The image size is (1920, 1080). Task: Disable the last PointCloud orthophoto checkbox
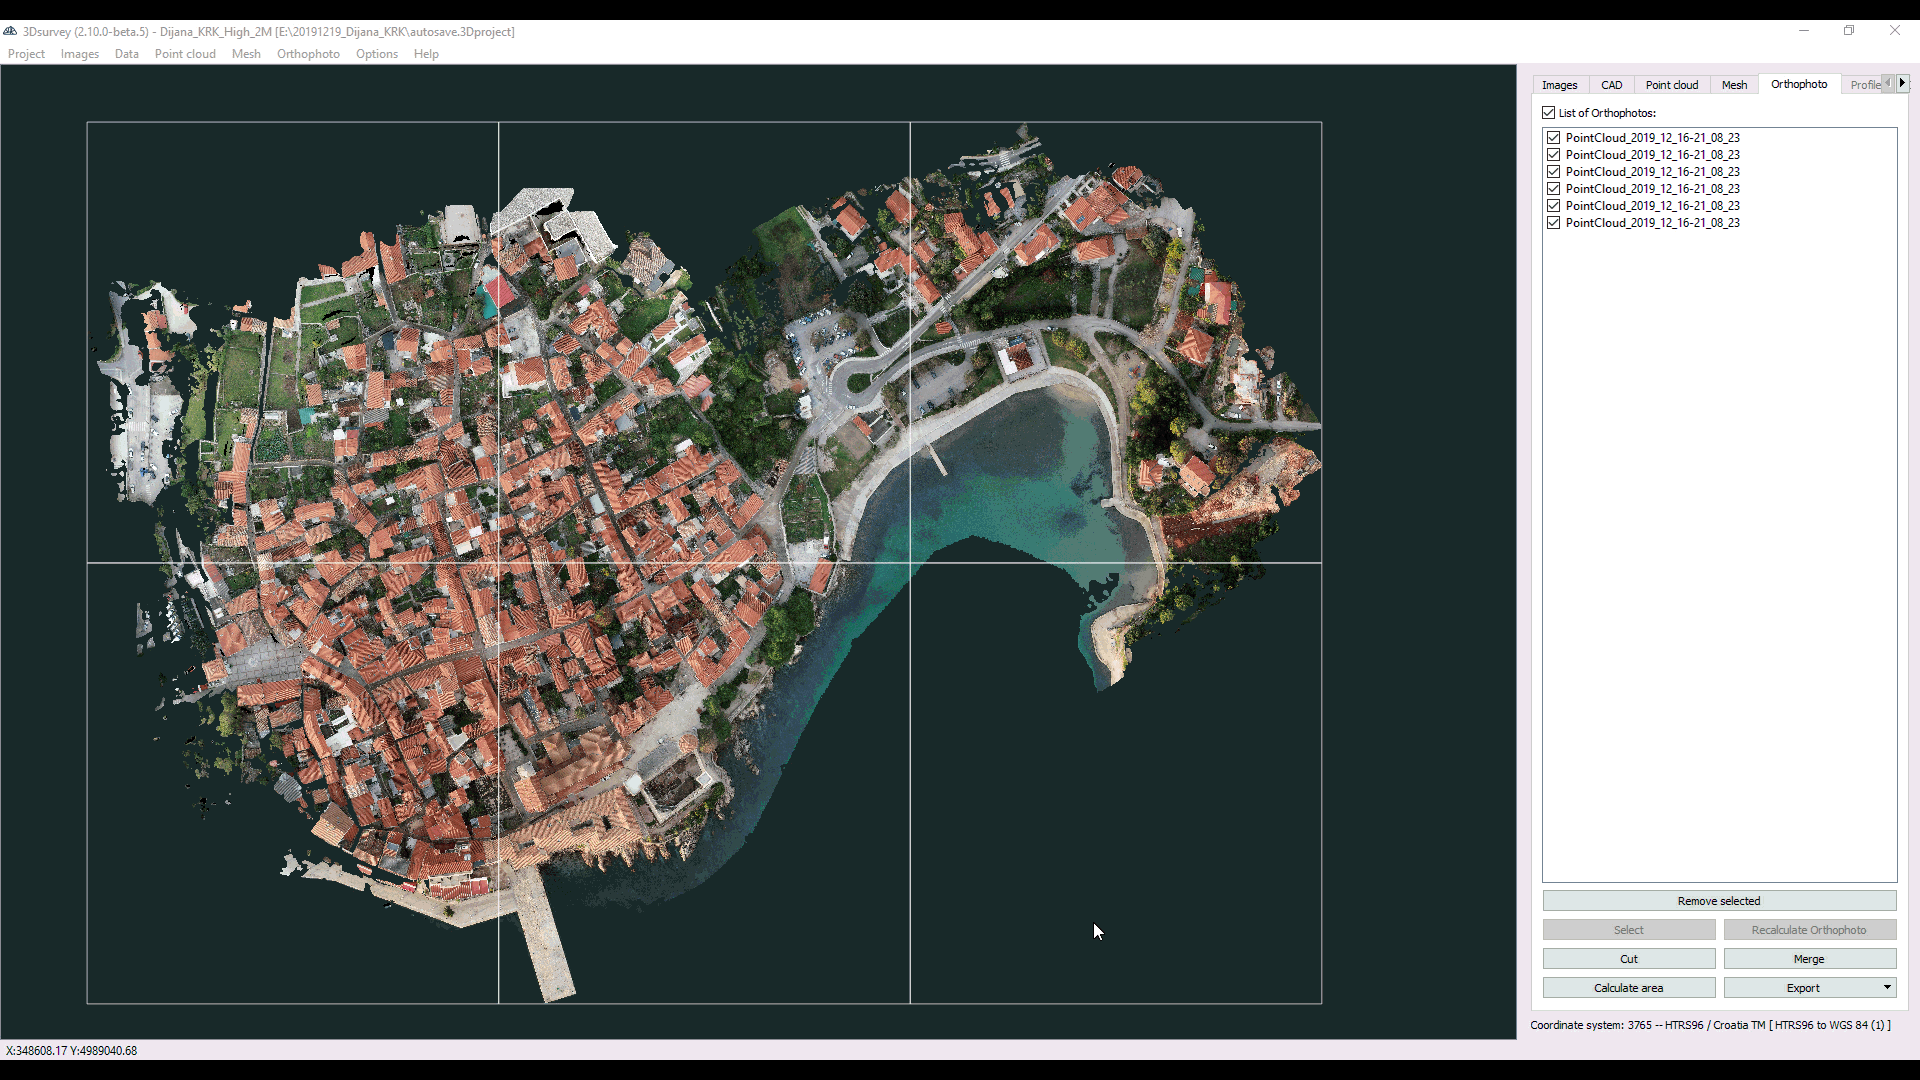coord(1554,222)
